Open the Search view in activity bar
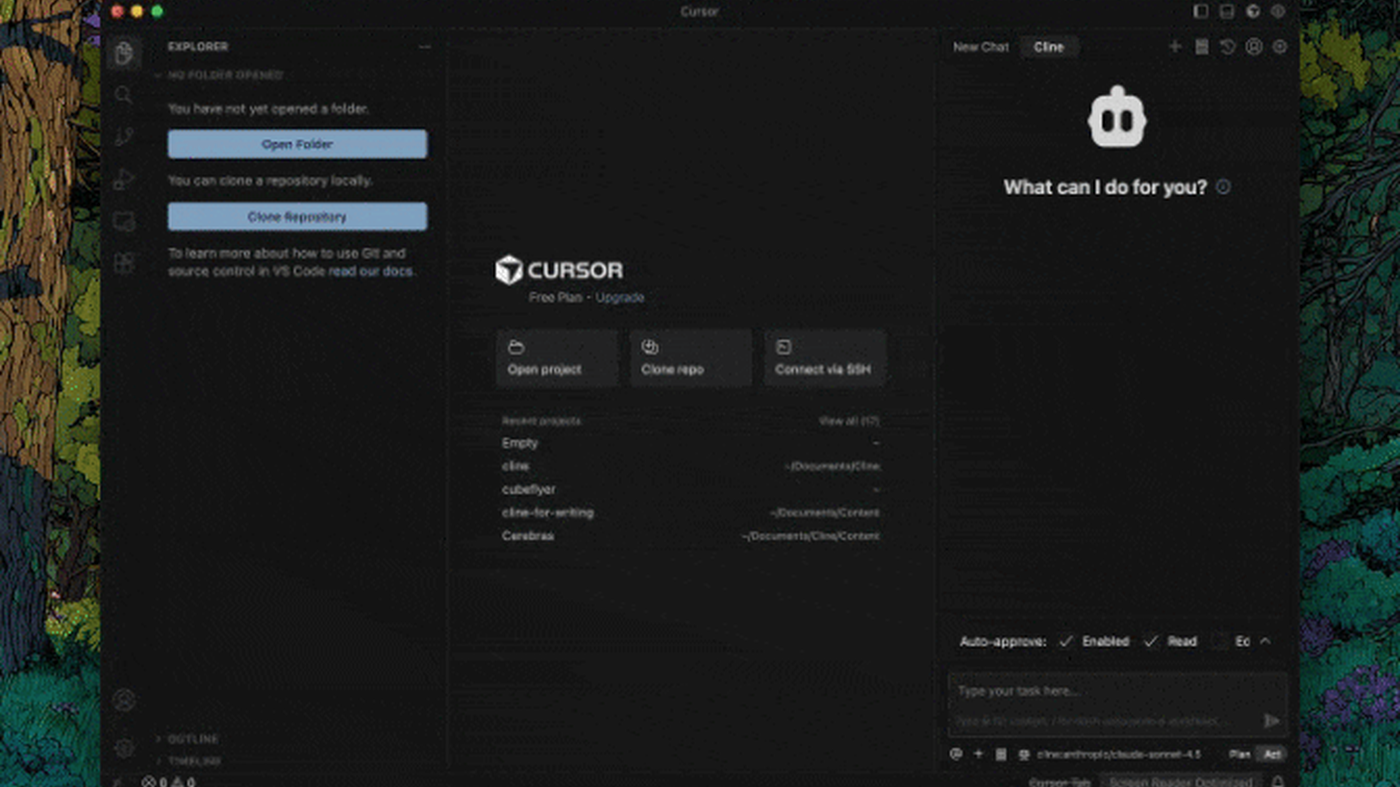This screenshot has height=787, width=1400. 124,95
